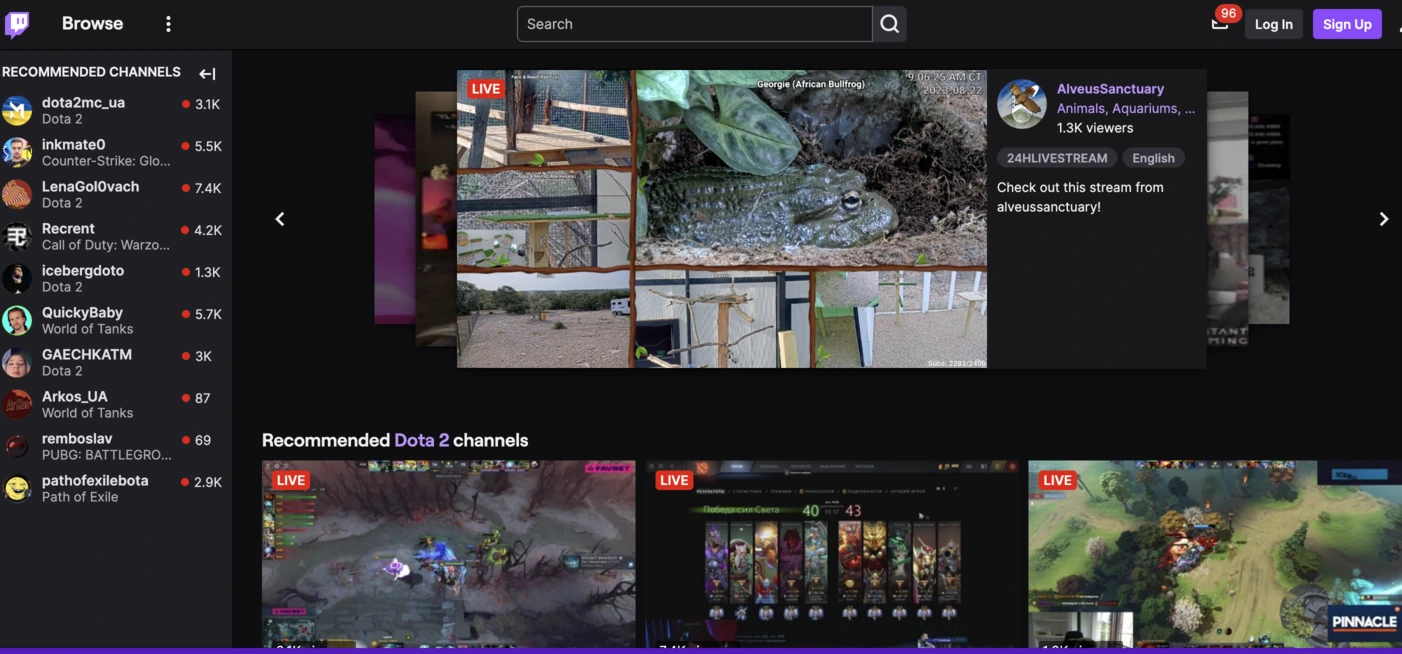The width and height of the screenshot is (1402, 654).
Task: Click the magnifying glass search button
Action: click(889, 24)
